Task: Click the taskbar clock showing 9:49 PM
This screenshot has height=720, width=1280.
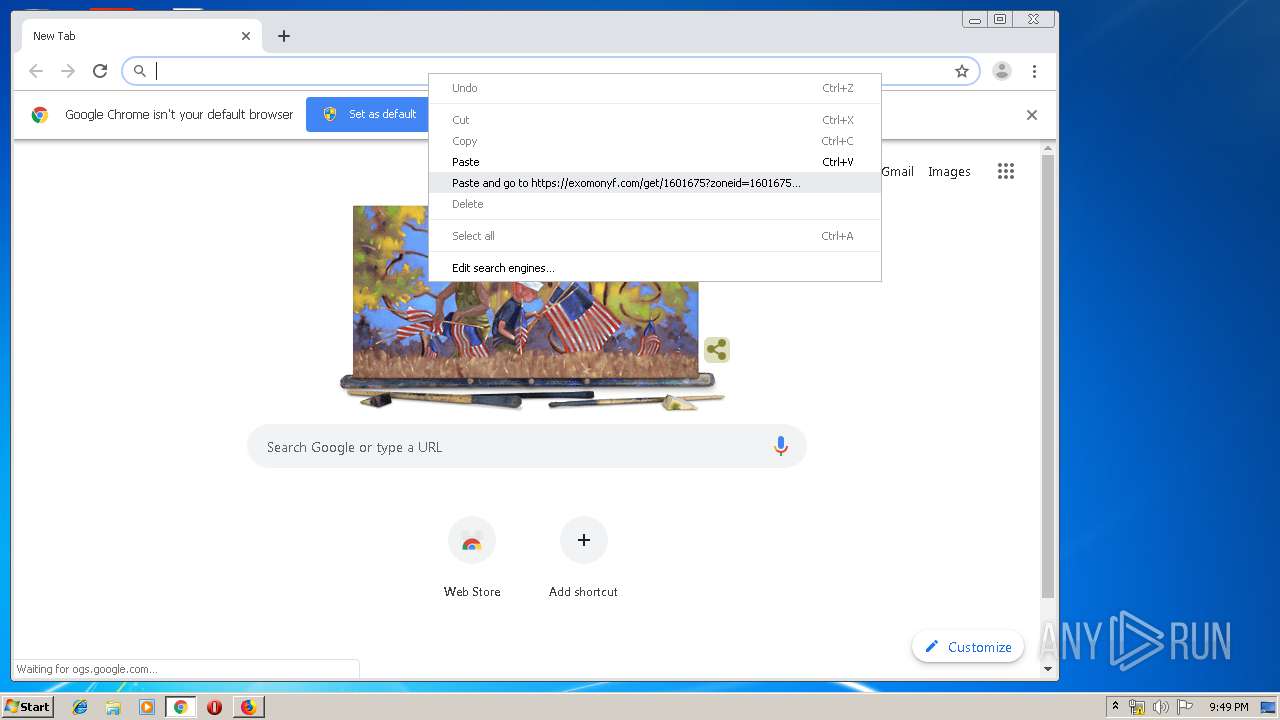Action: [x=1228, y=707]
